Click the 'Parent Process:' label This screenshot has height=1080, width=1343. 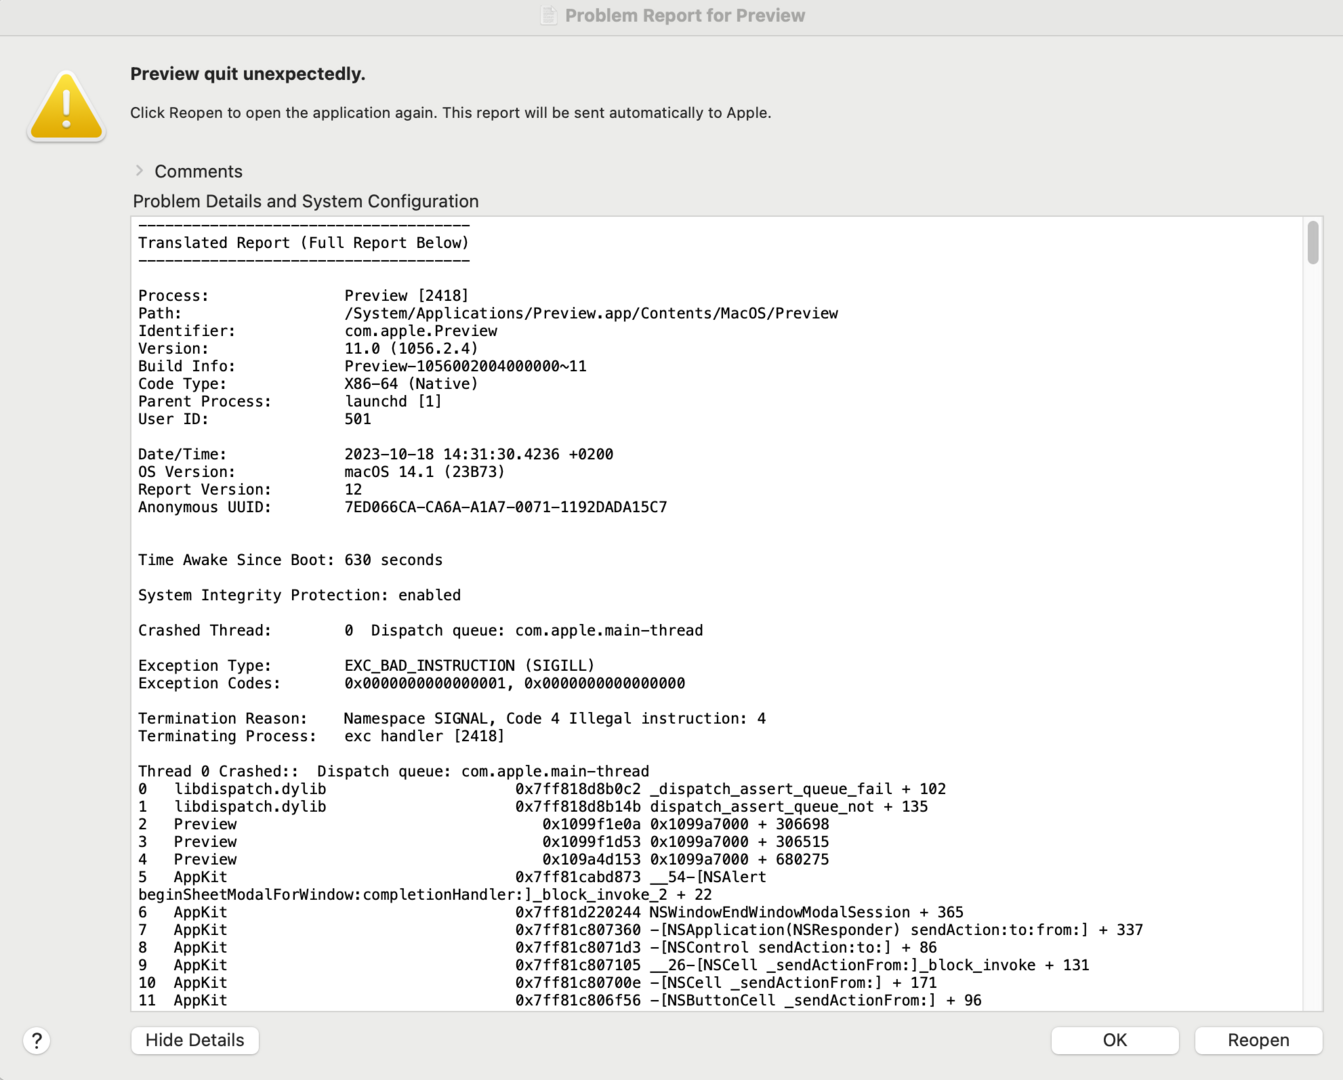coord(205,402)
